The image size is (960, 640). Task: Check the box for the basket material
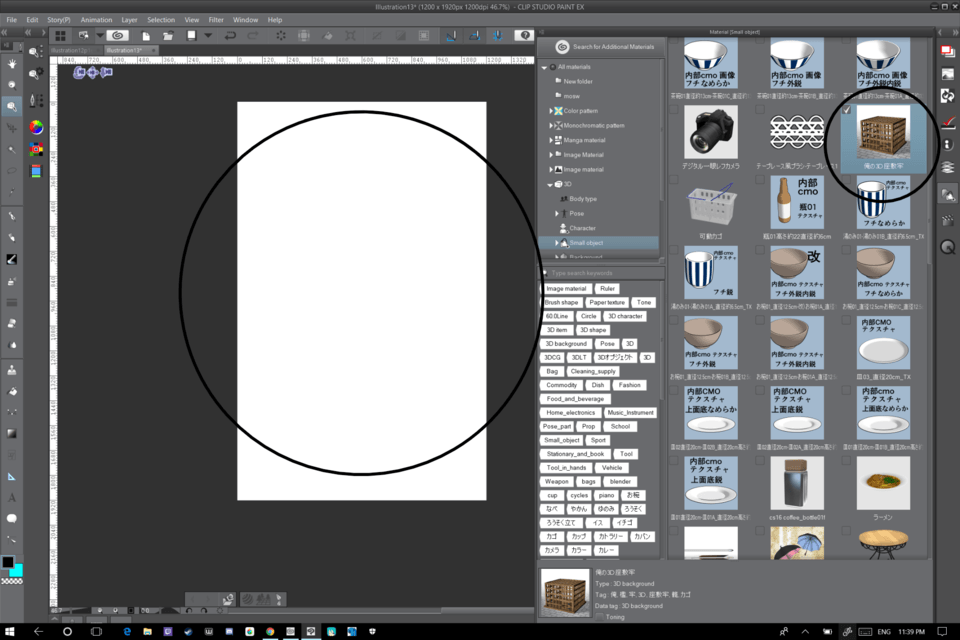coord(674,180)
